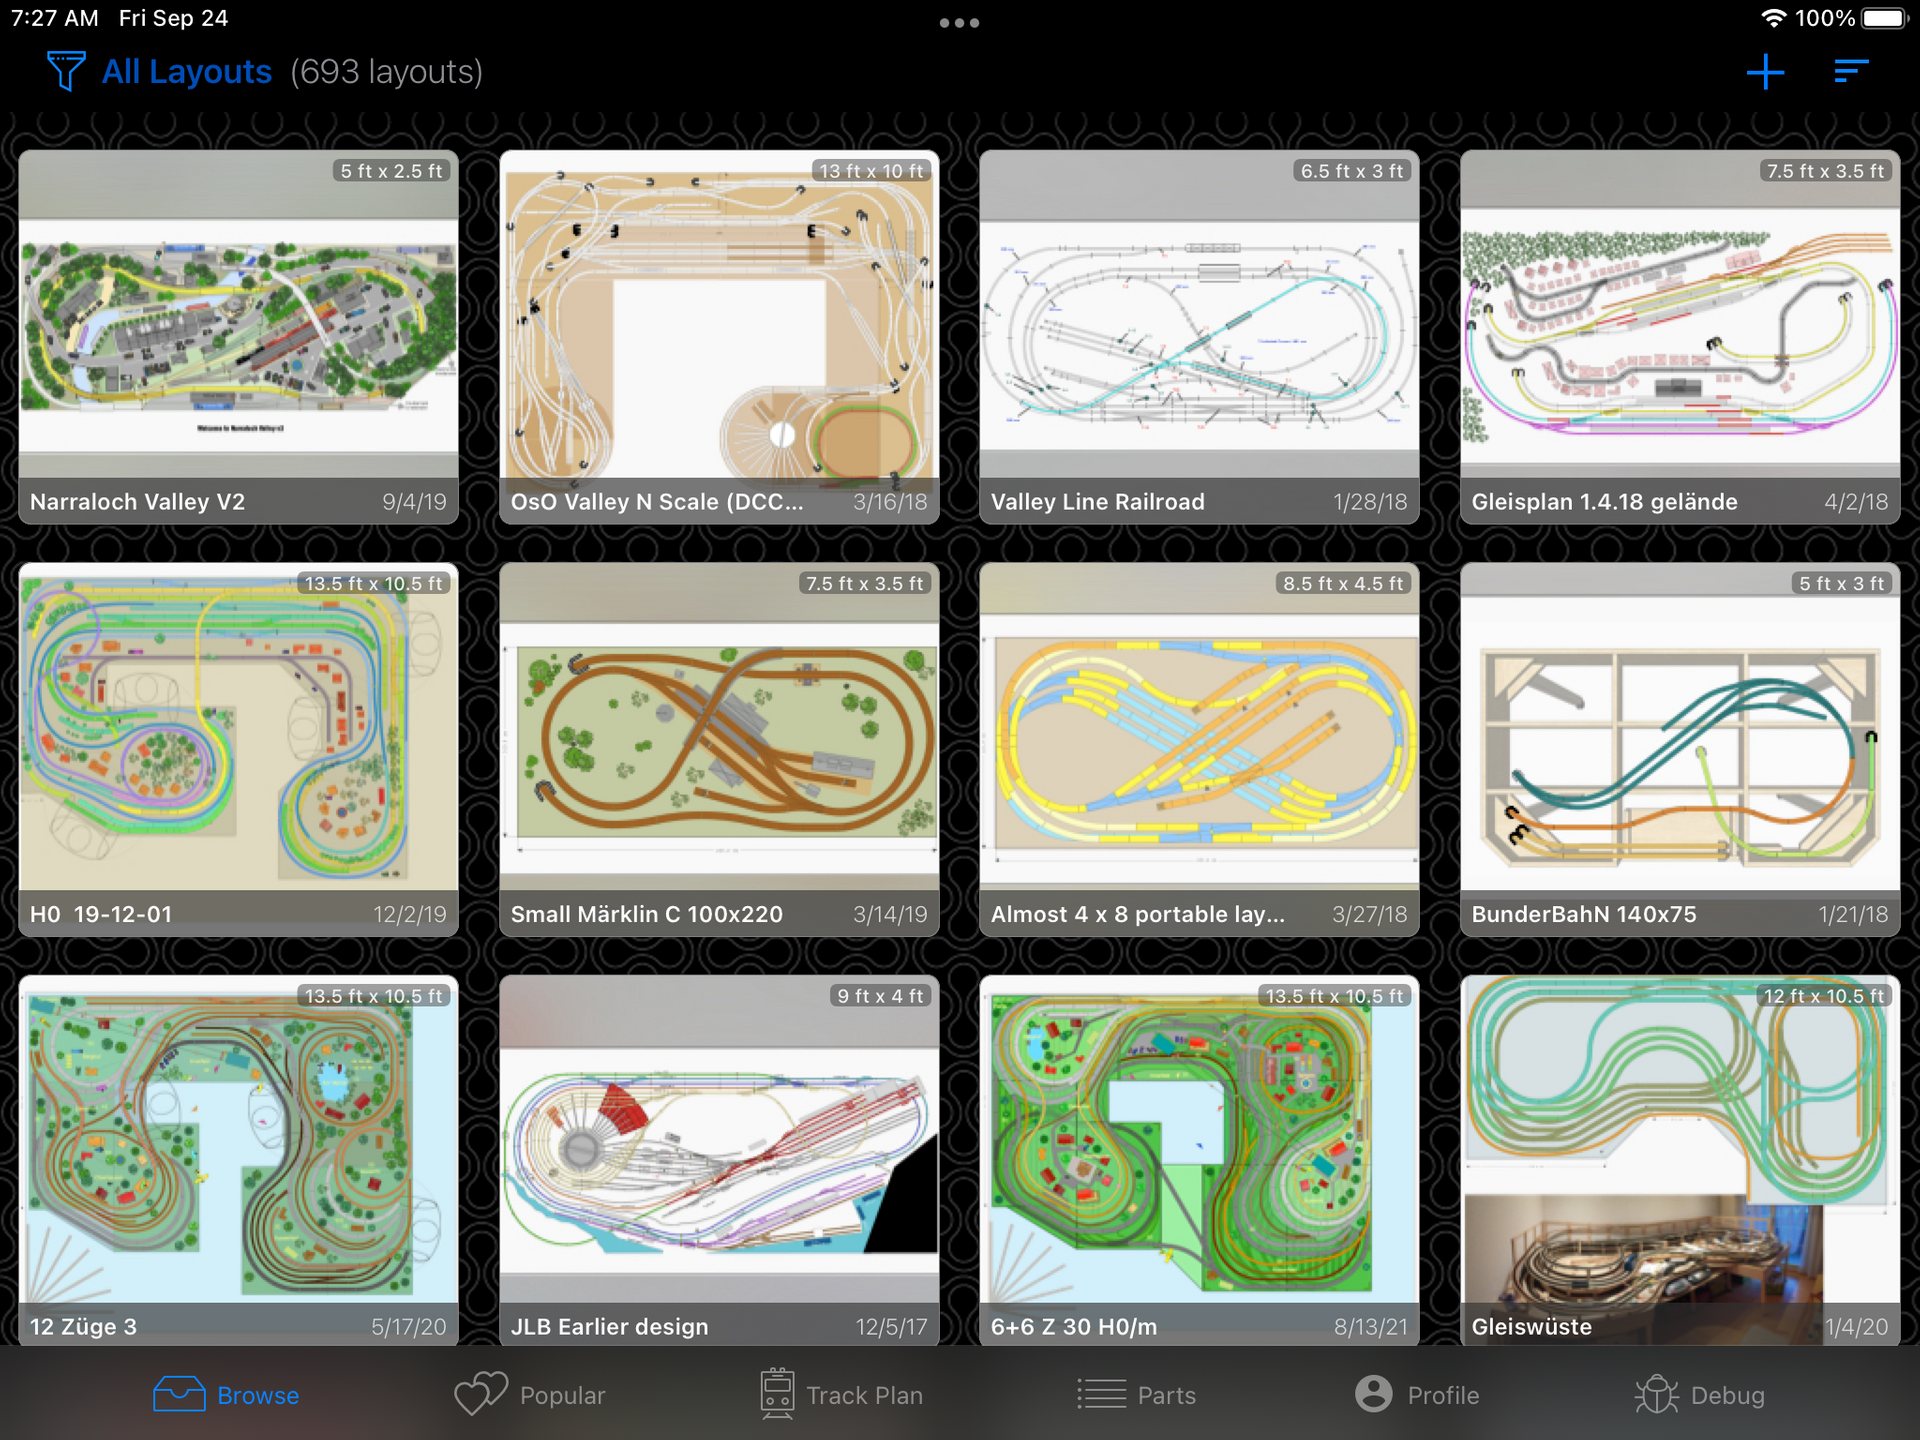Image resolution: width=1920 pixels, height=1440 pixels.
Task: Open Gleisplan 1.4.18 gelände layout
Action: (1680, 337)
